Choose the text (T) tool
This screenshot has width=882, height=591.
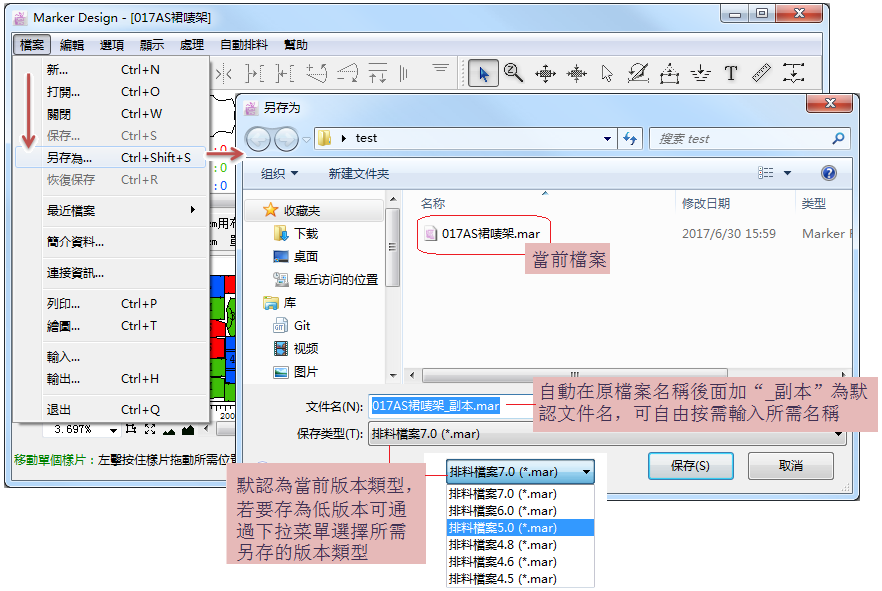(x=731, y=73)
